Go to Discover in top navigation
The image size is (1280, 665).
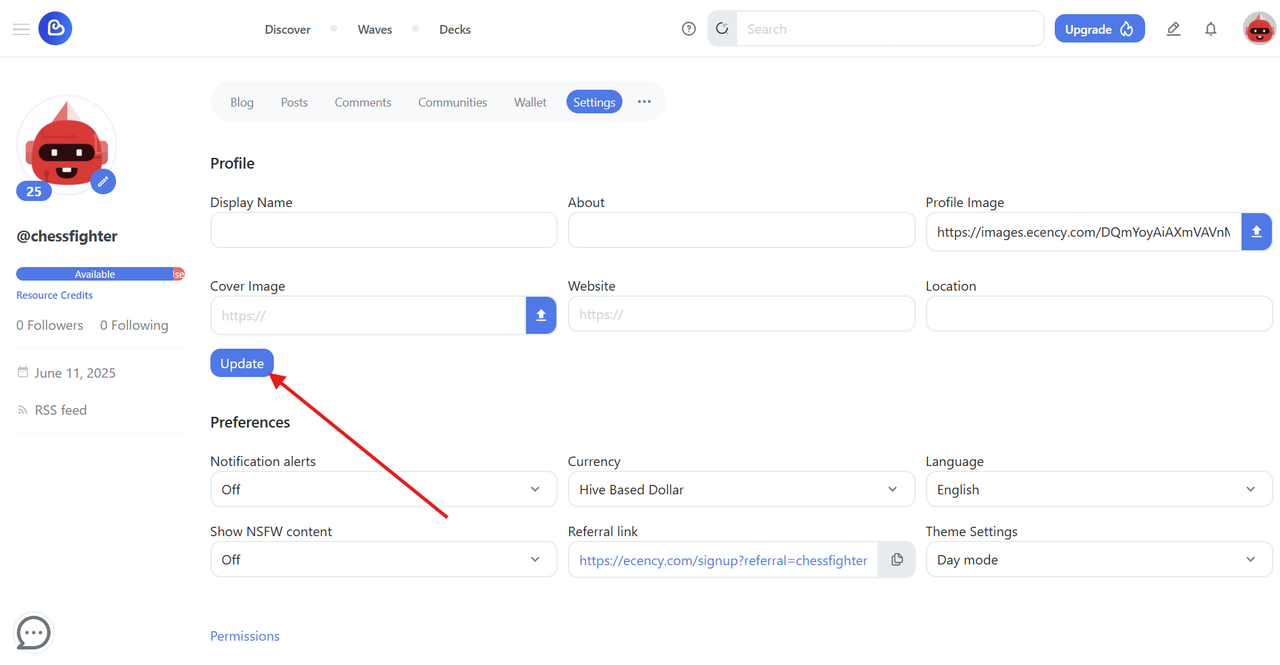(288, 29)
